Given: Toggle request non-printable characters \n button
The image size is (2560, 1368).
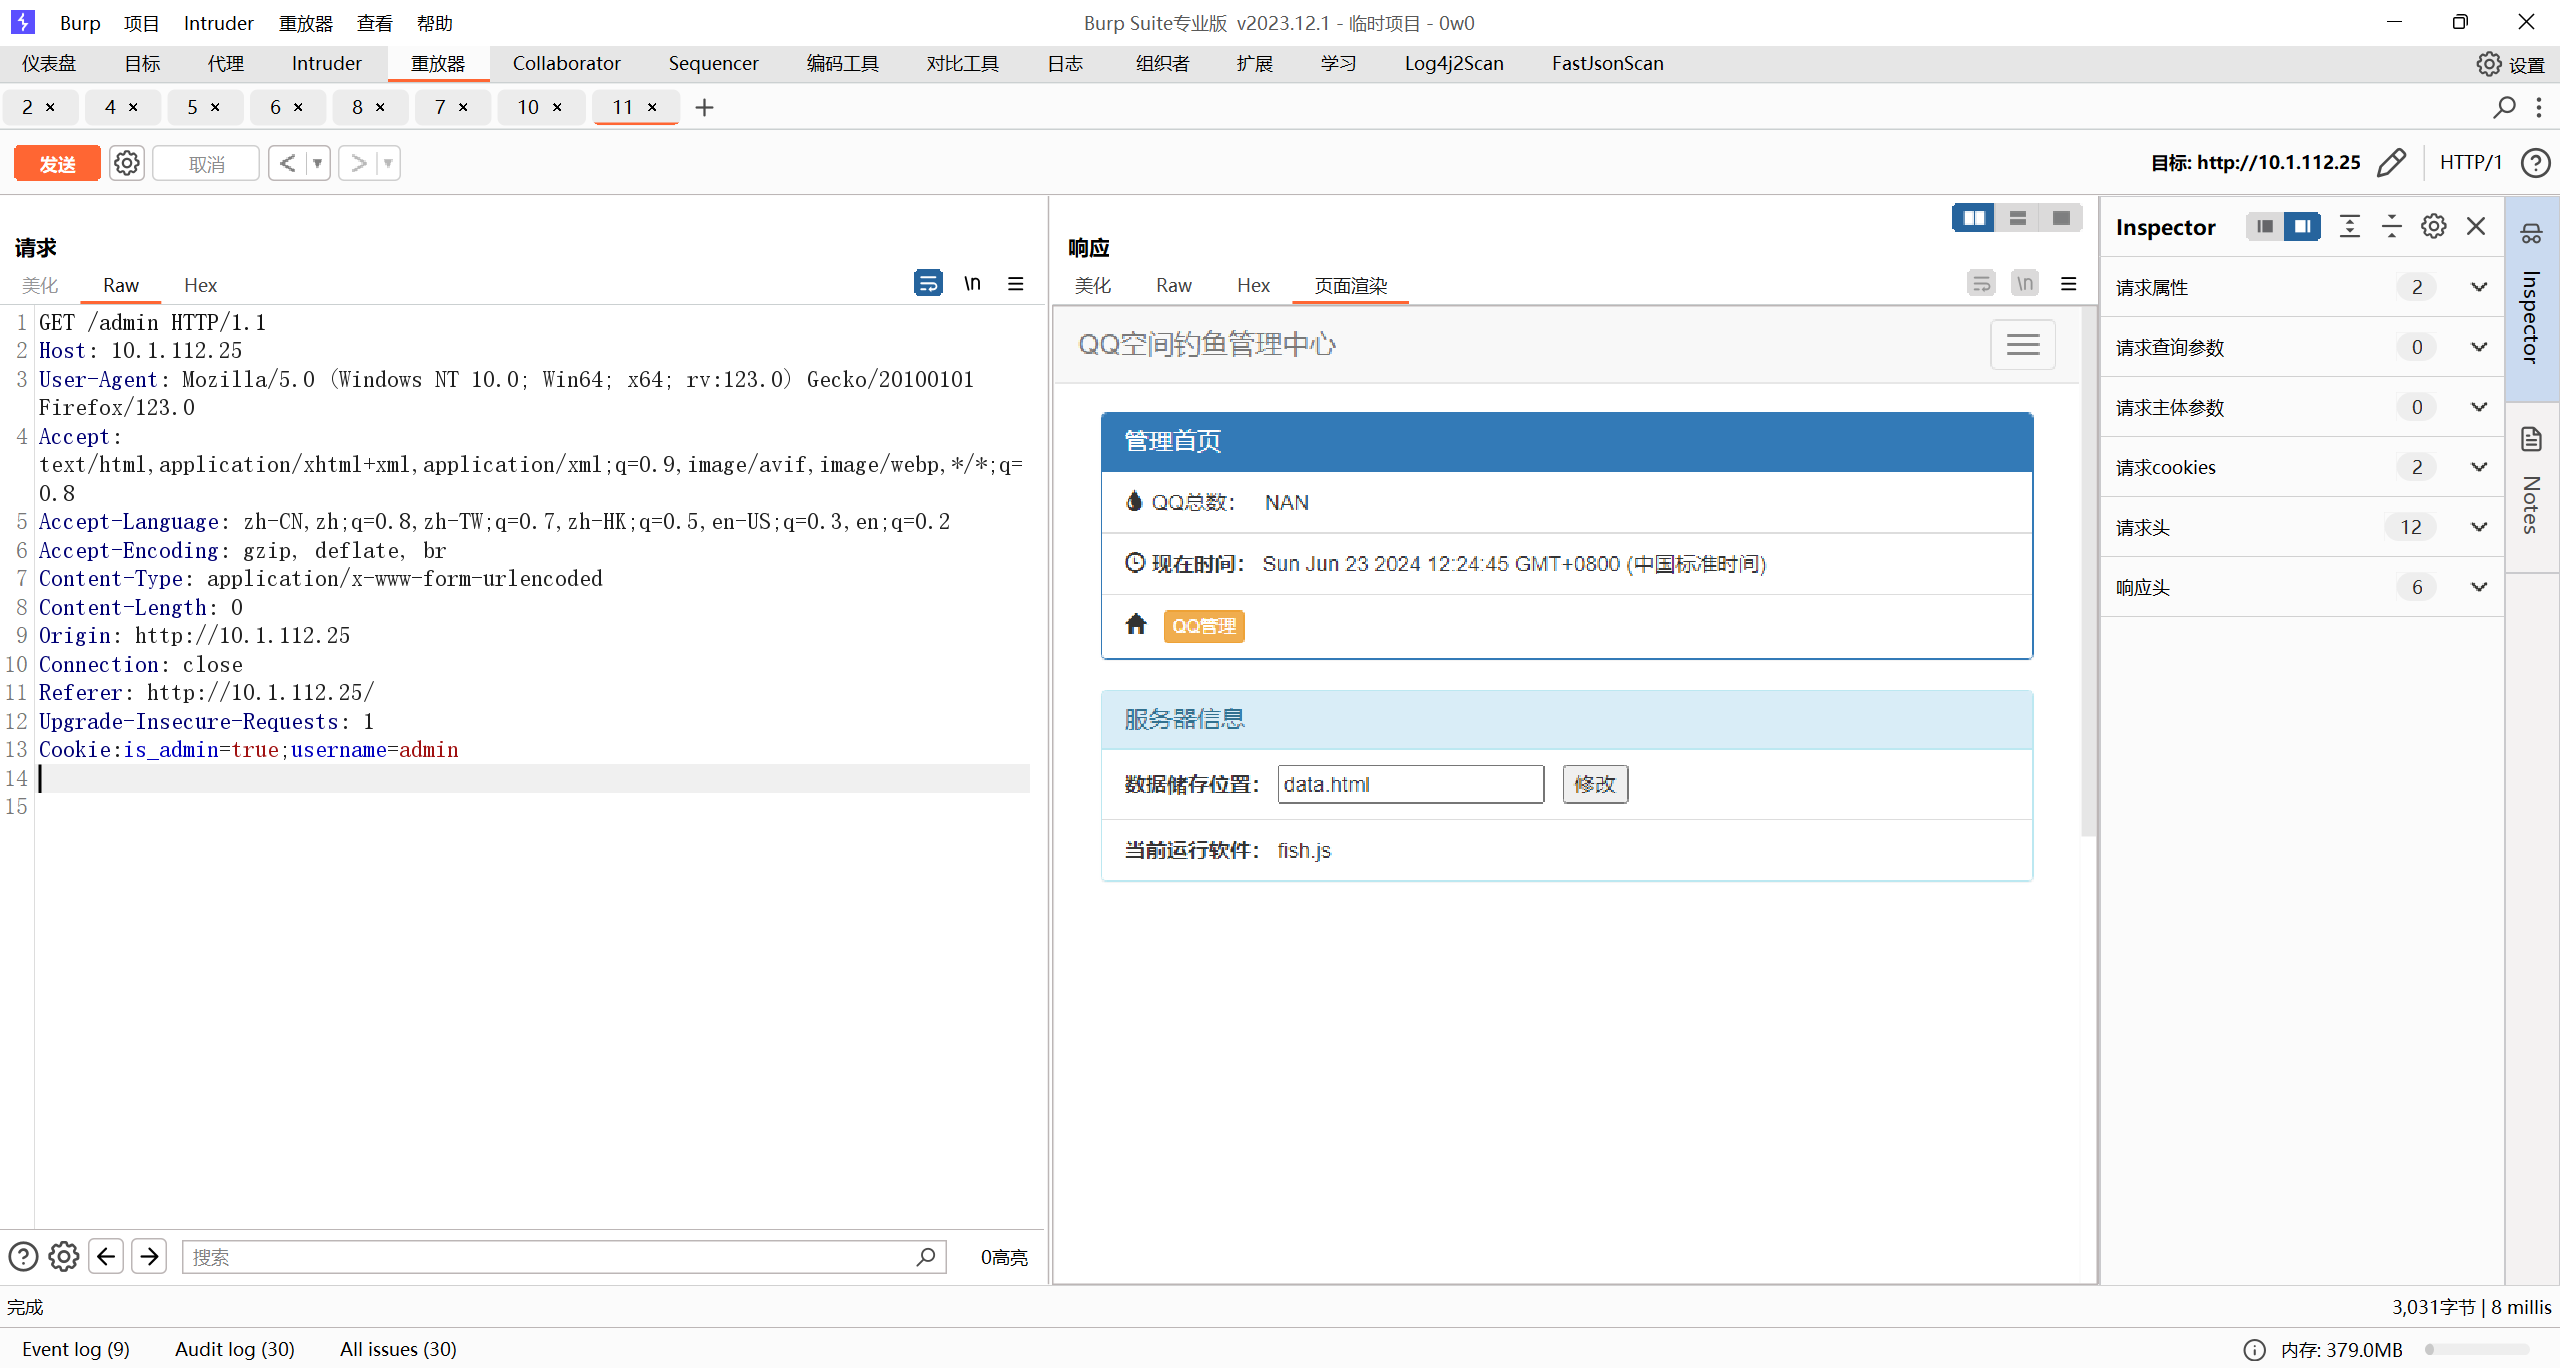Looking at the screenshot, I should coord(972,283).
